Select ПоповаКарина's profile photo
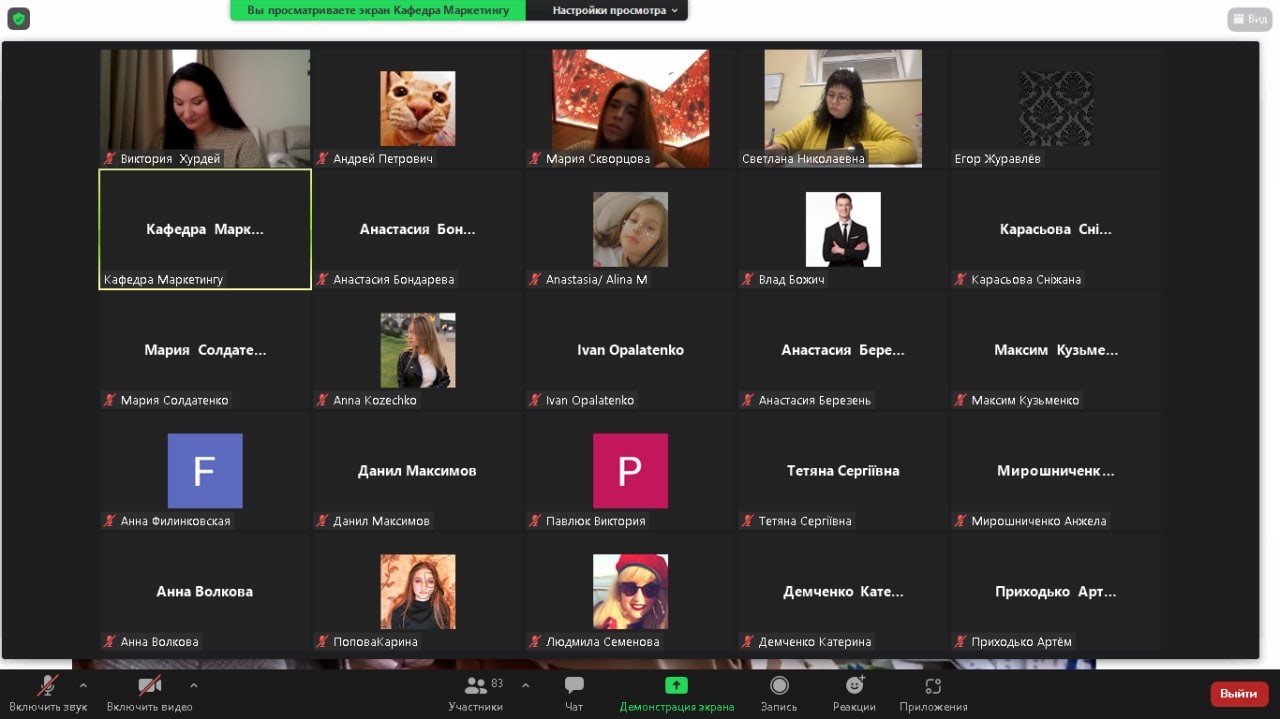 pyautogui.click(x=417, y=592)
